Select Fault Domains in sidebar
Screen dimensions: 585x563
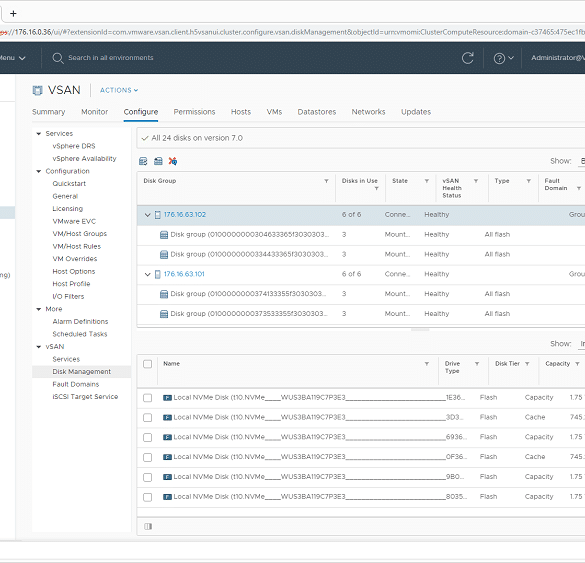point(76,384)
